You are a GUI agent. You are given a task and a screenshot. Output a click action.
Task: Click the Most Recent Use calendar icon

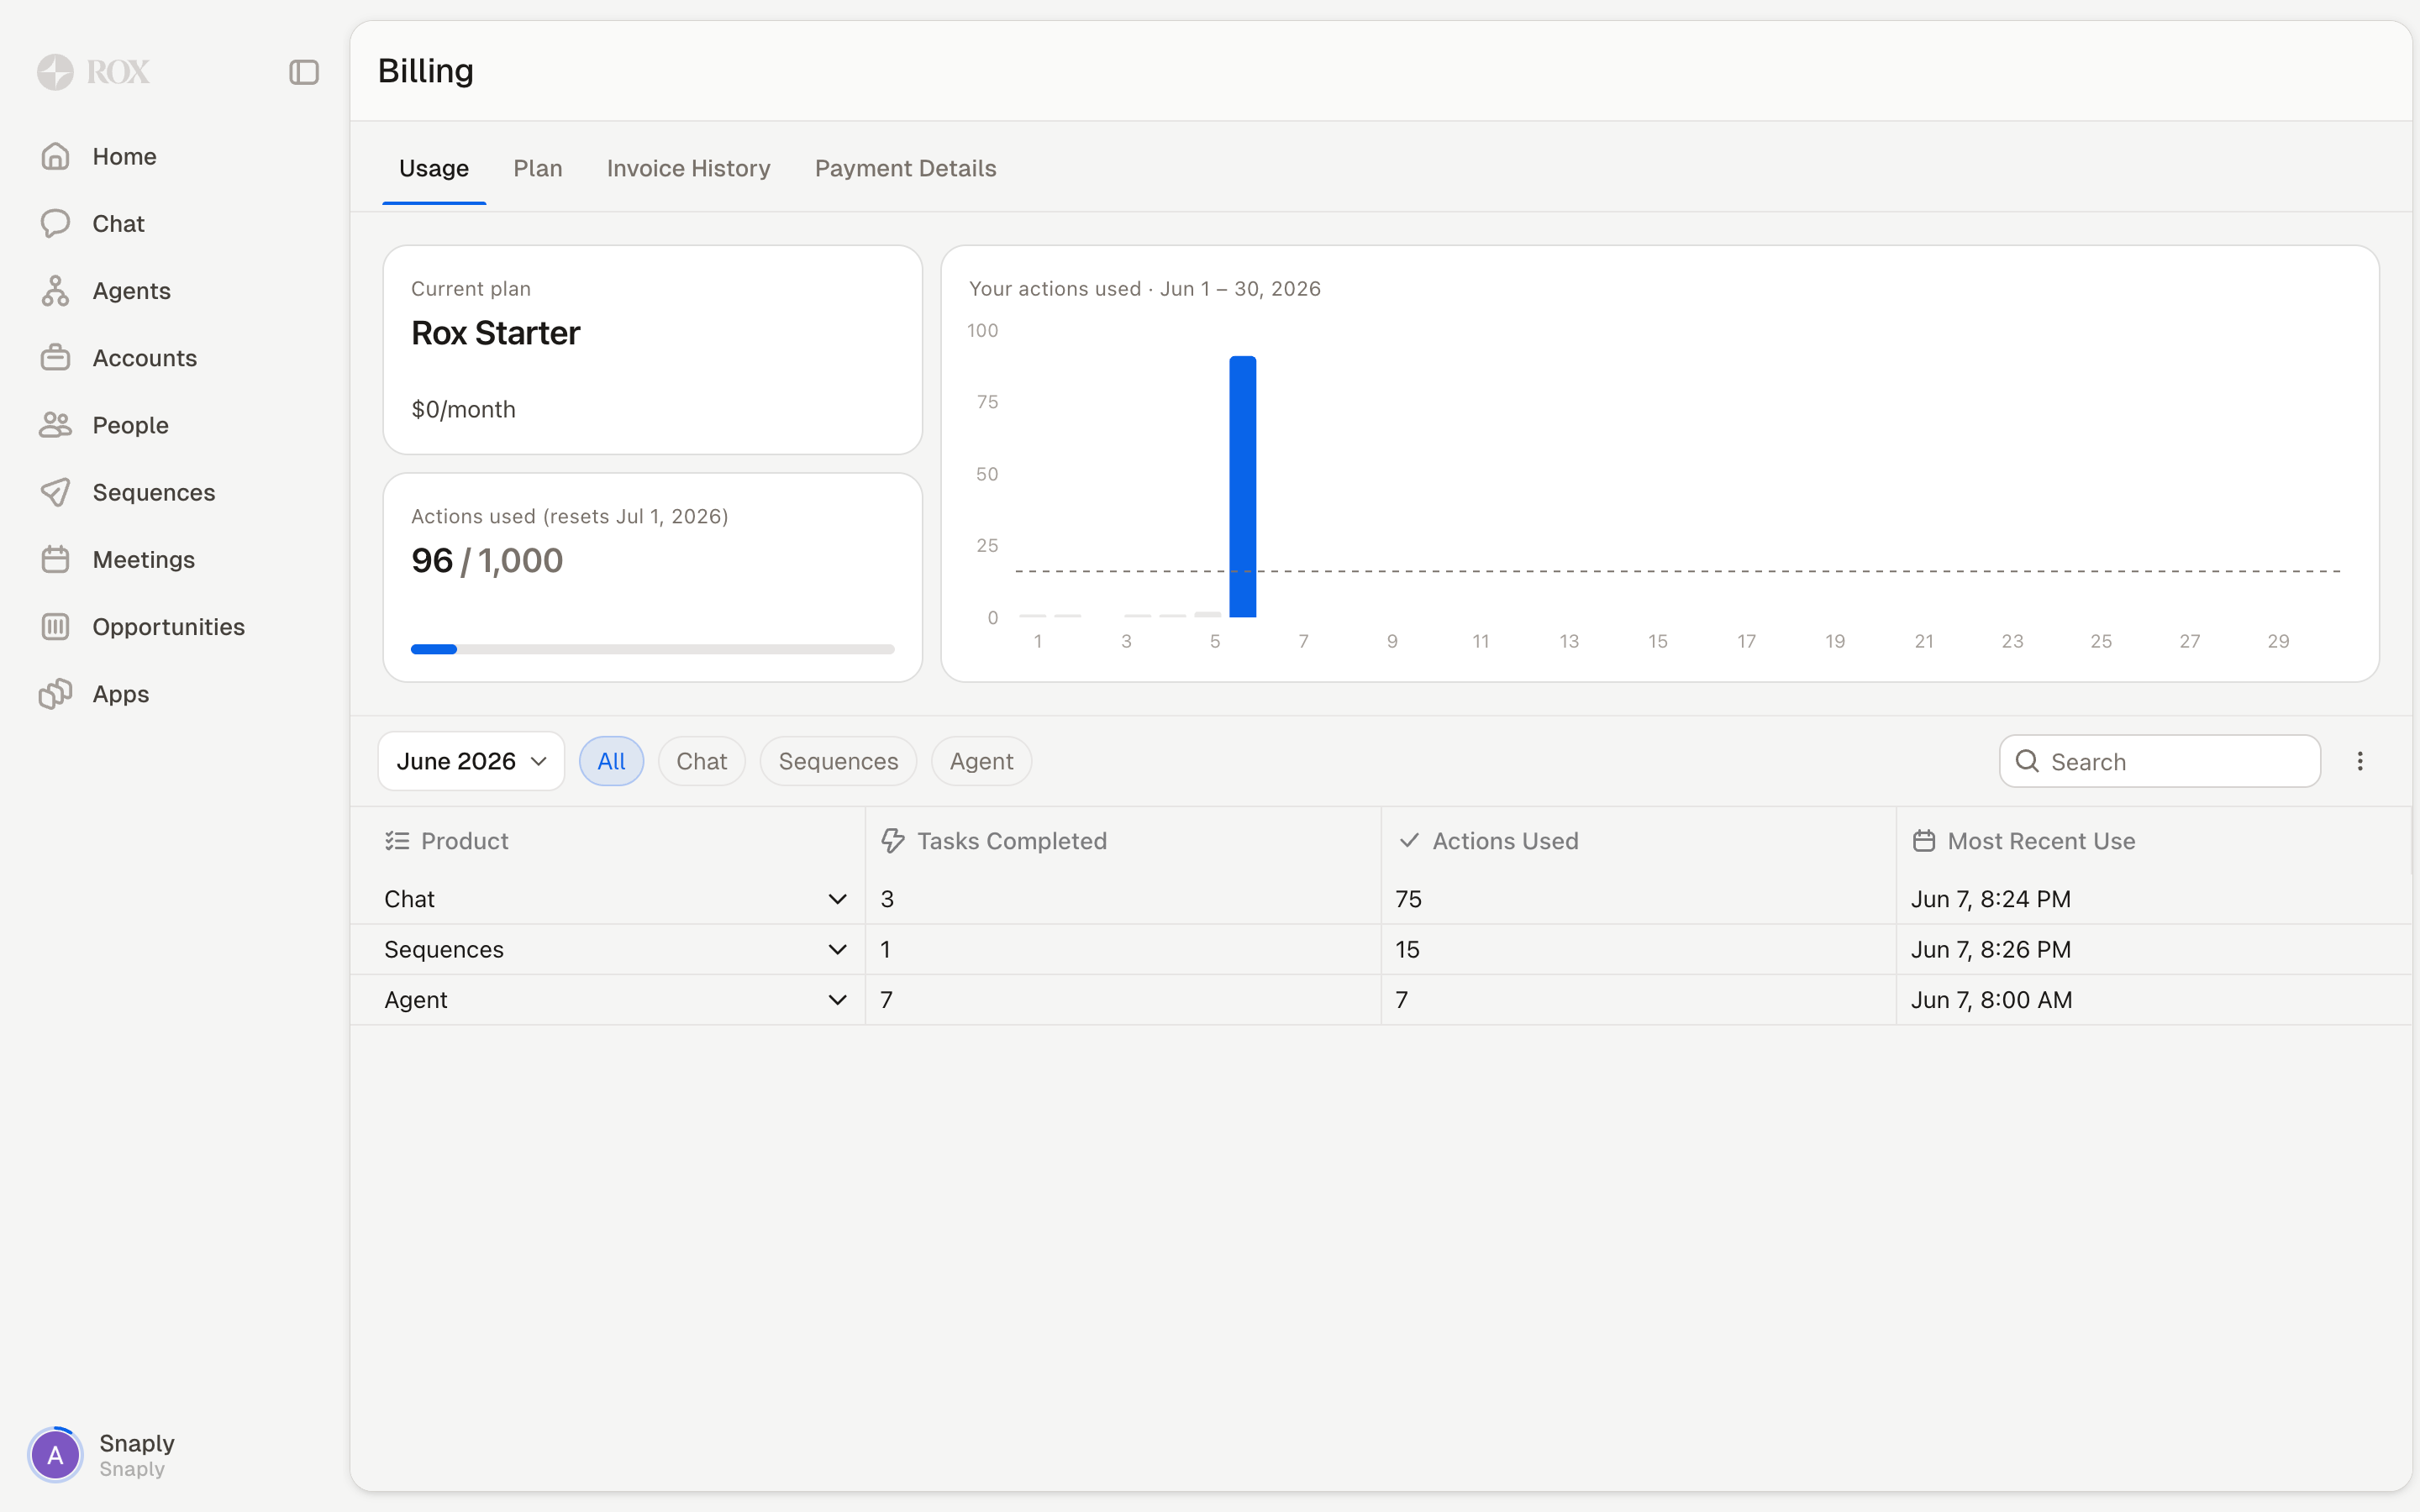[x=1924, y=841]
